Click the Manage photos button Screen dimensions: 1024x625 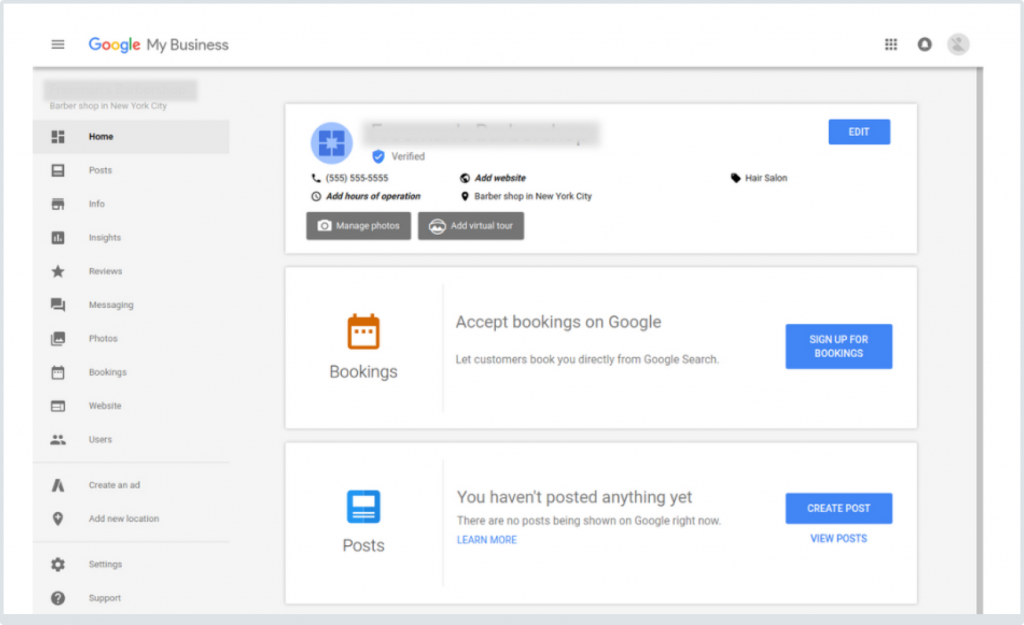pos(359,226)
